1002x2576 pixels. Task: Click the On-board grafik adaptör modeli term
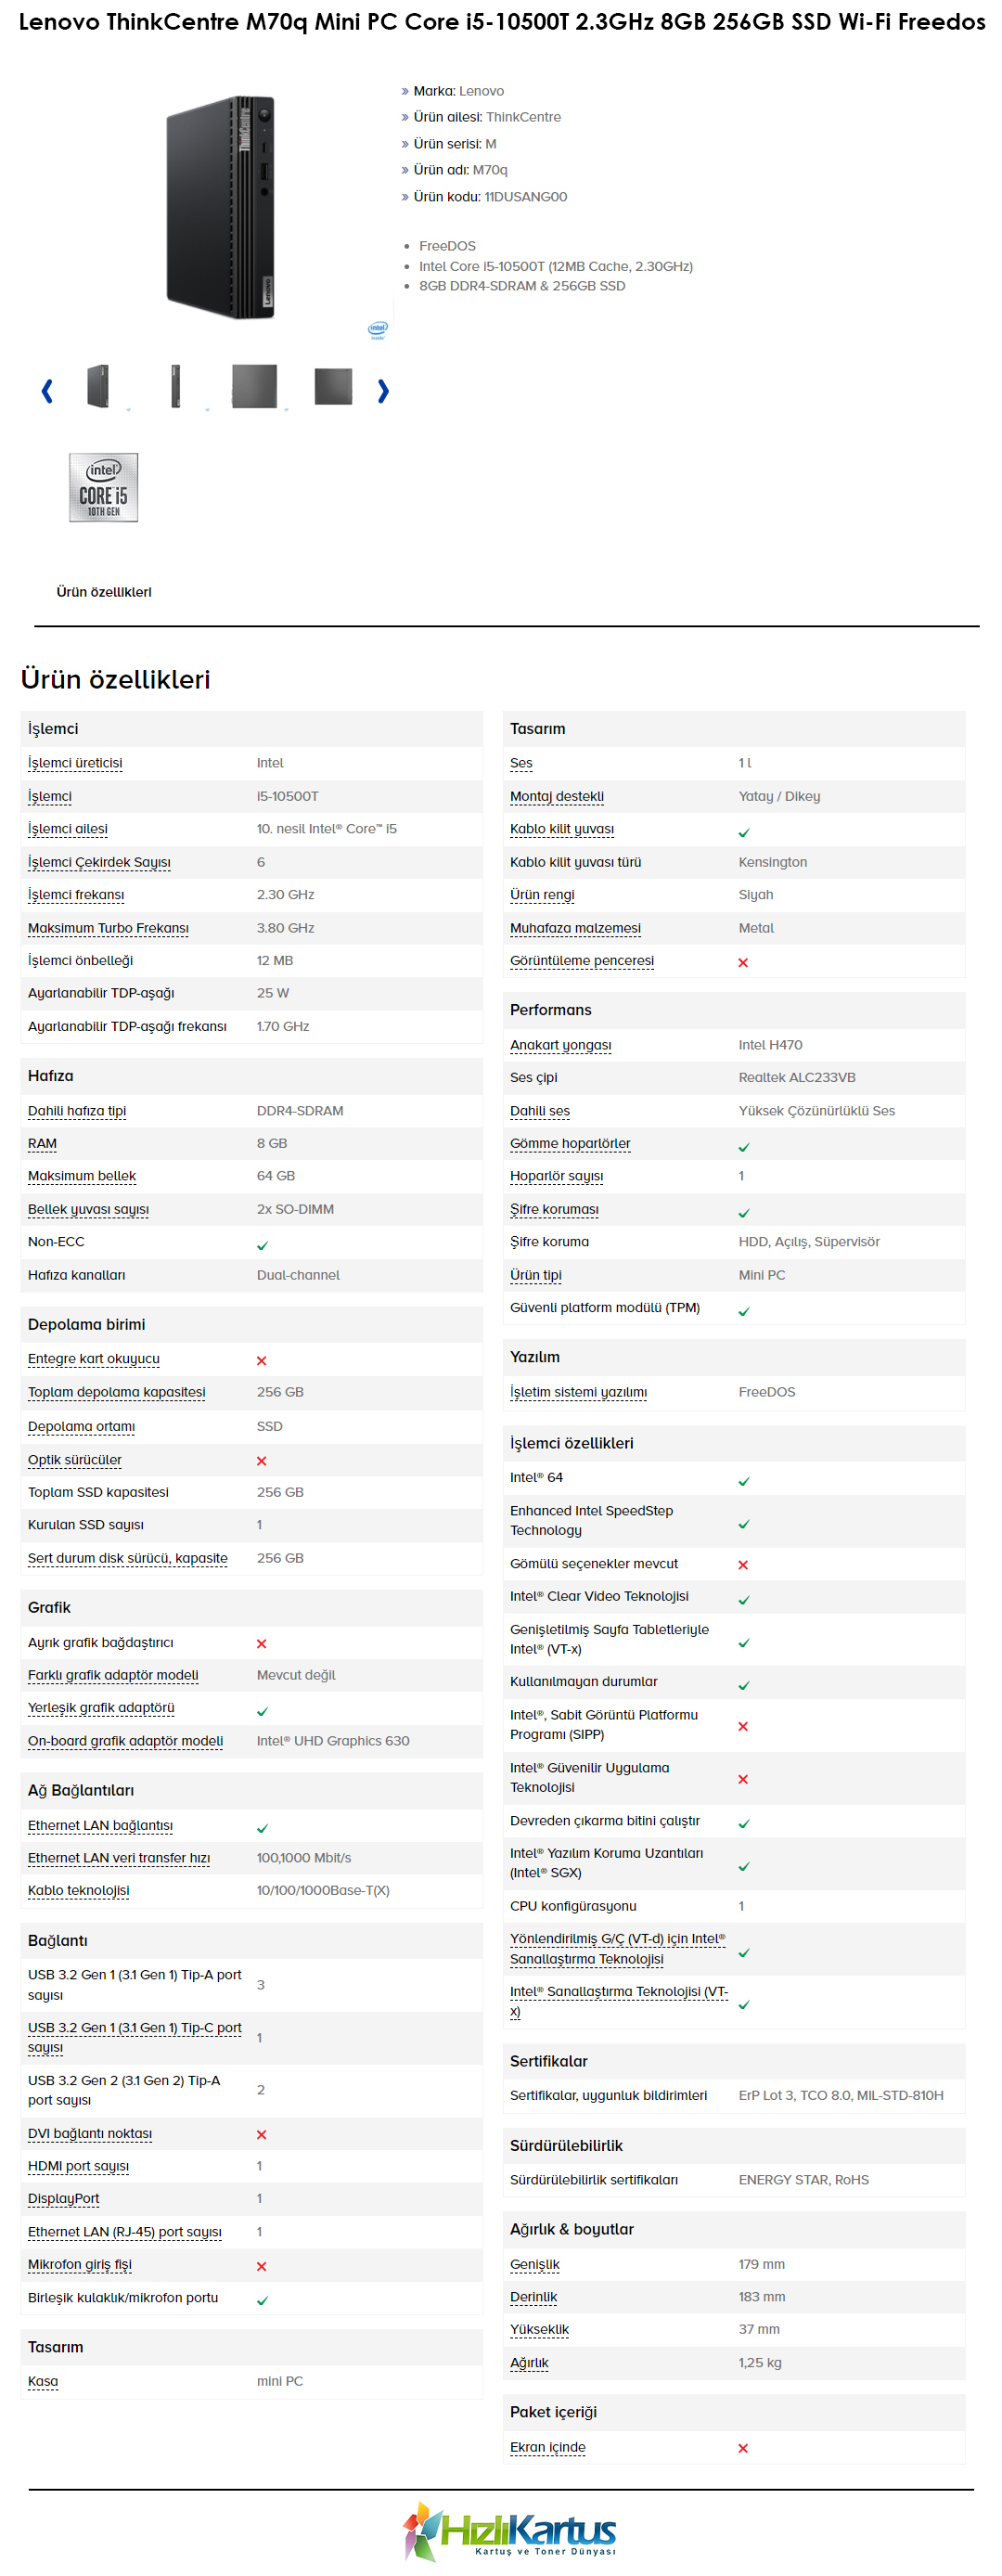[x=125, y=1741]
